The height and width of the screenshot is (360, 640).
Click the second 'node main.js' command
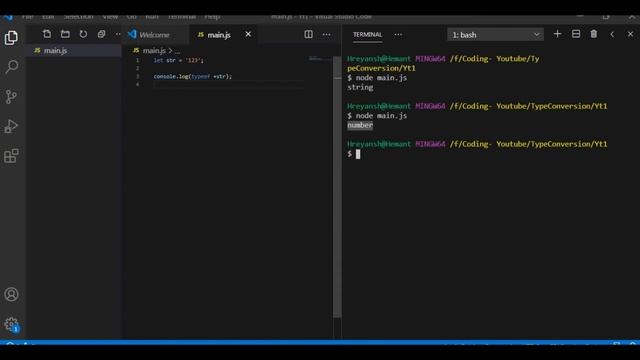tap(381, 116)
